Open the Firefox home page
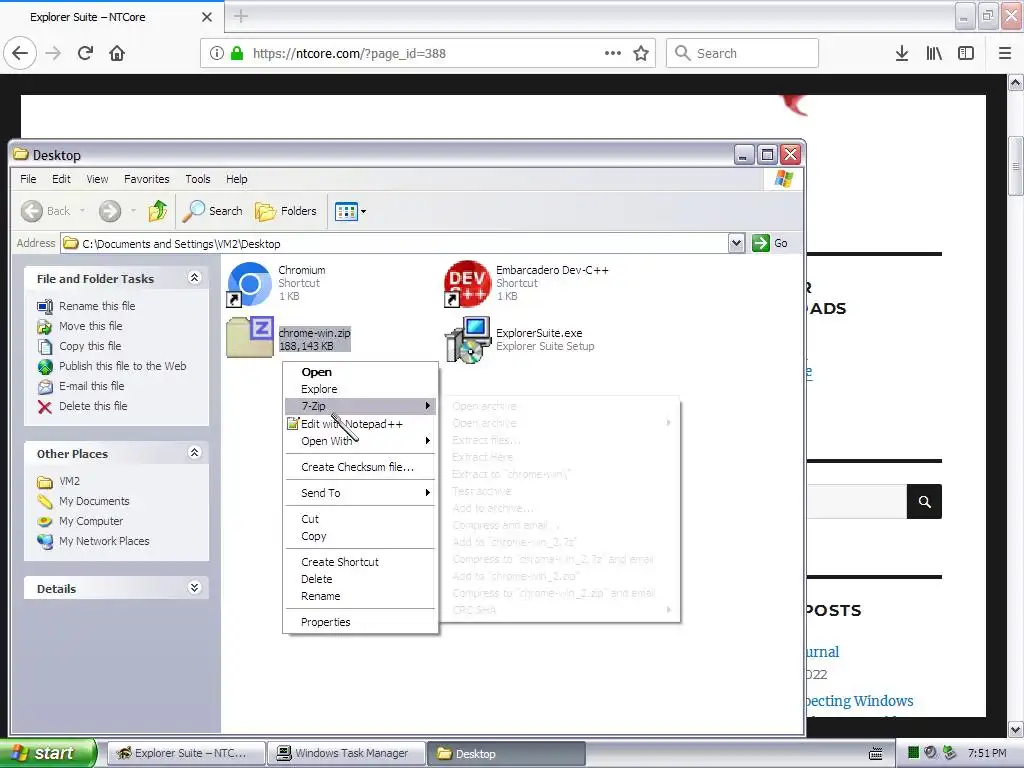Viewport: 1024px width, 768px height. (117, 53)
